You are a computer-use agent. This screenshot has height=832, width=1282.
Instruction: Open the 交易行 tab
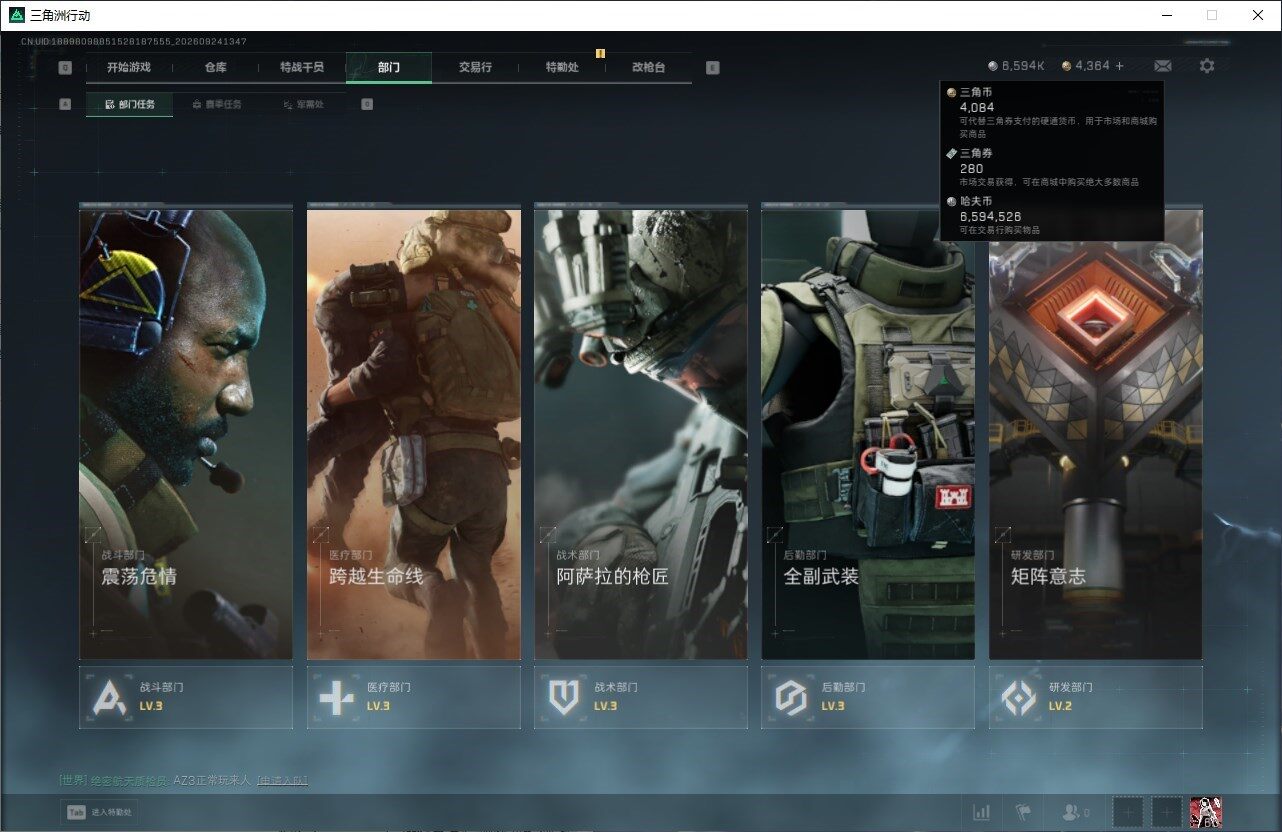pos(475,68)
